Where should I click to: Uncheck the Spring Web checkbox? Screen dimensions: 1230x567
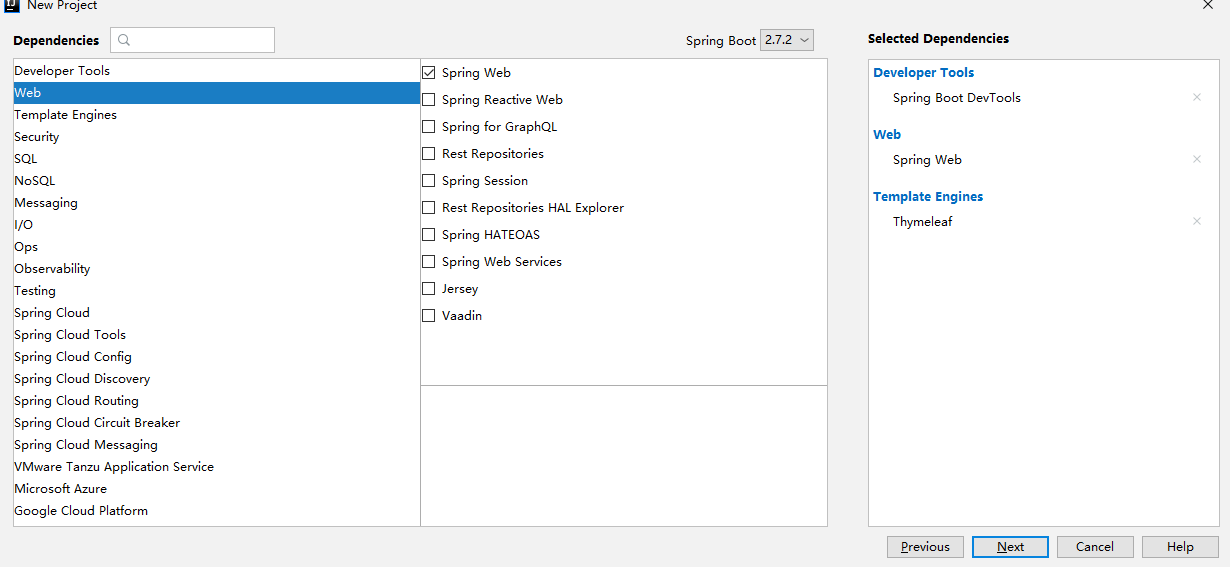point(429,72)
